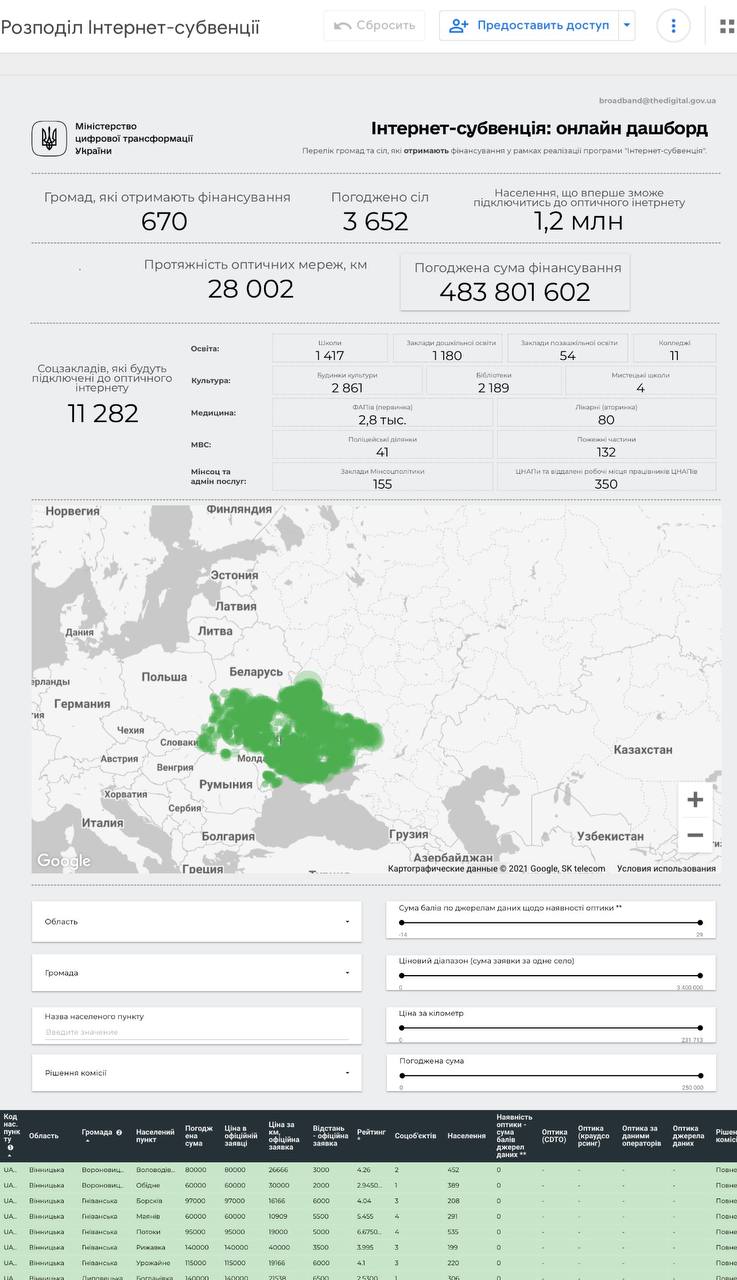Image resolution: width=737 pixels, height=1280 pixels.
Task: Click the Заклади Мінсоцполітики 155 card
Action: tap(382, 477)
